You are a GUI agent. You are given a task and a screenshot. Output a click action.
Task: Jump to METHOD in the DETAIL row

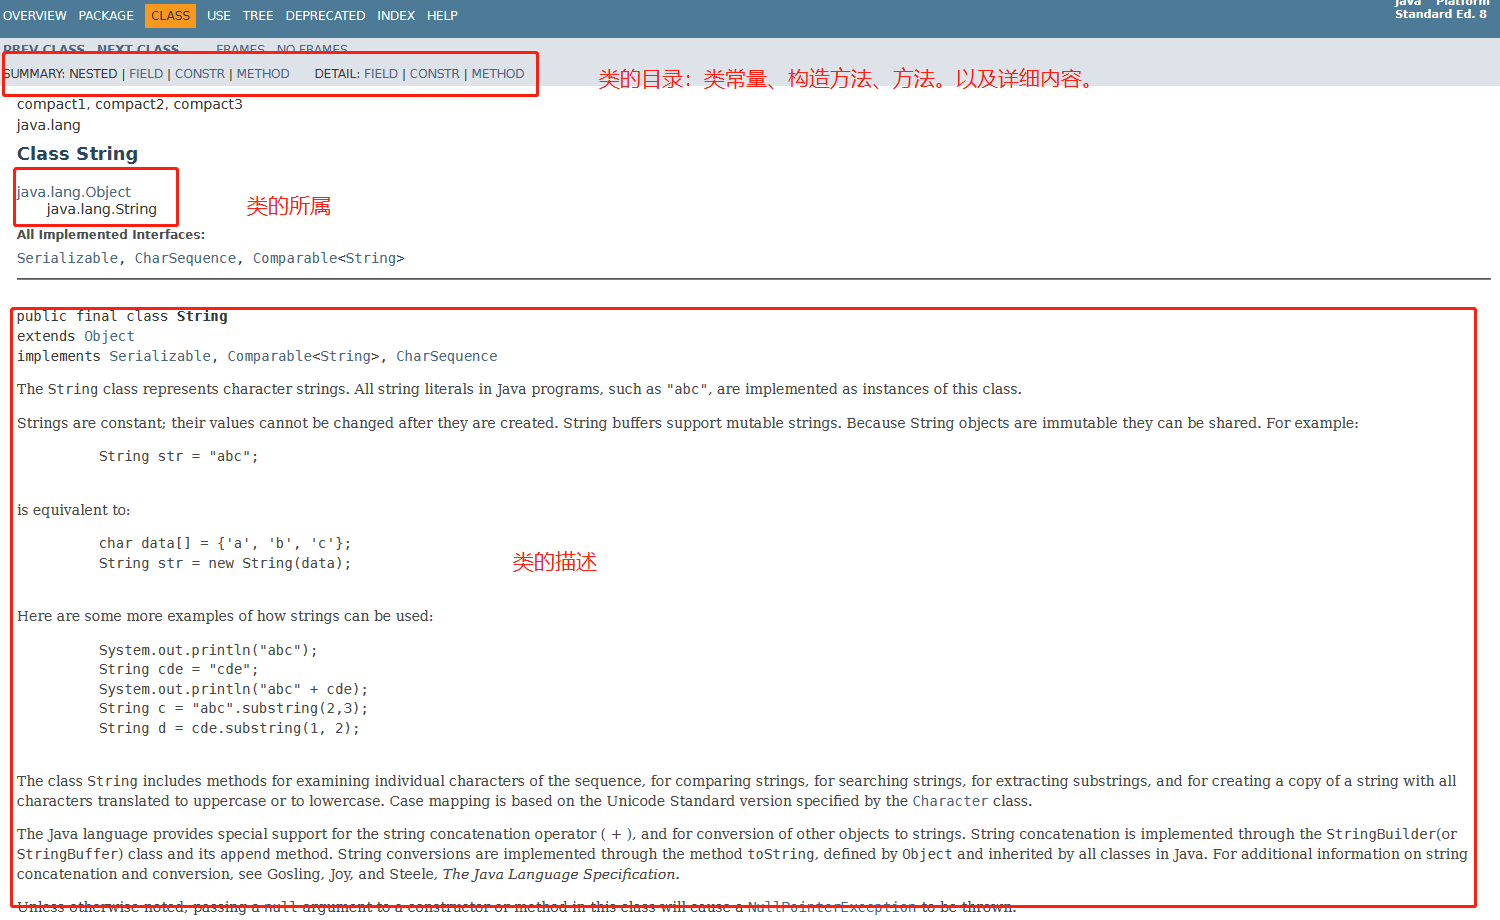click(x=498, y=74)
